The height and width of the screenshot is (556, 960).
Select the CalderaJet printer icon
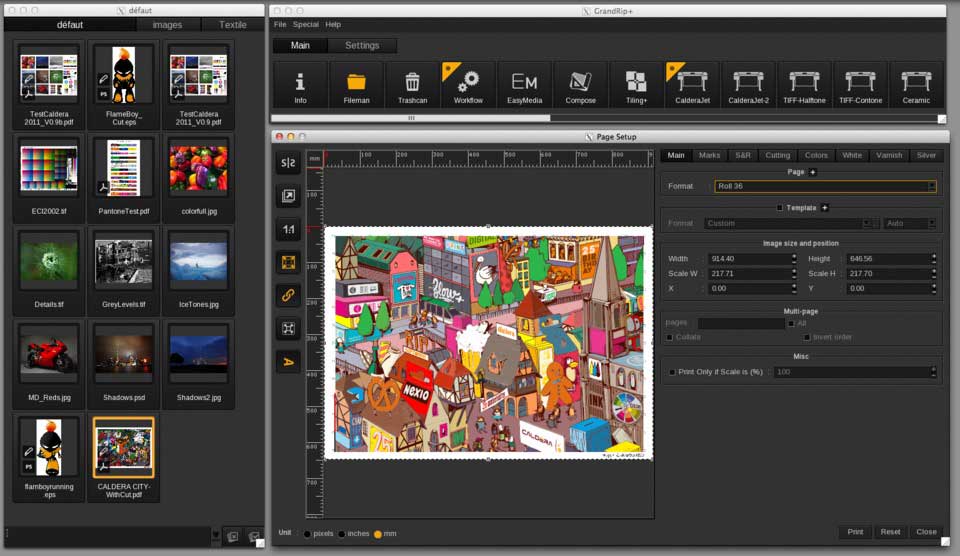pyautogui.click(x=692, y=85)
